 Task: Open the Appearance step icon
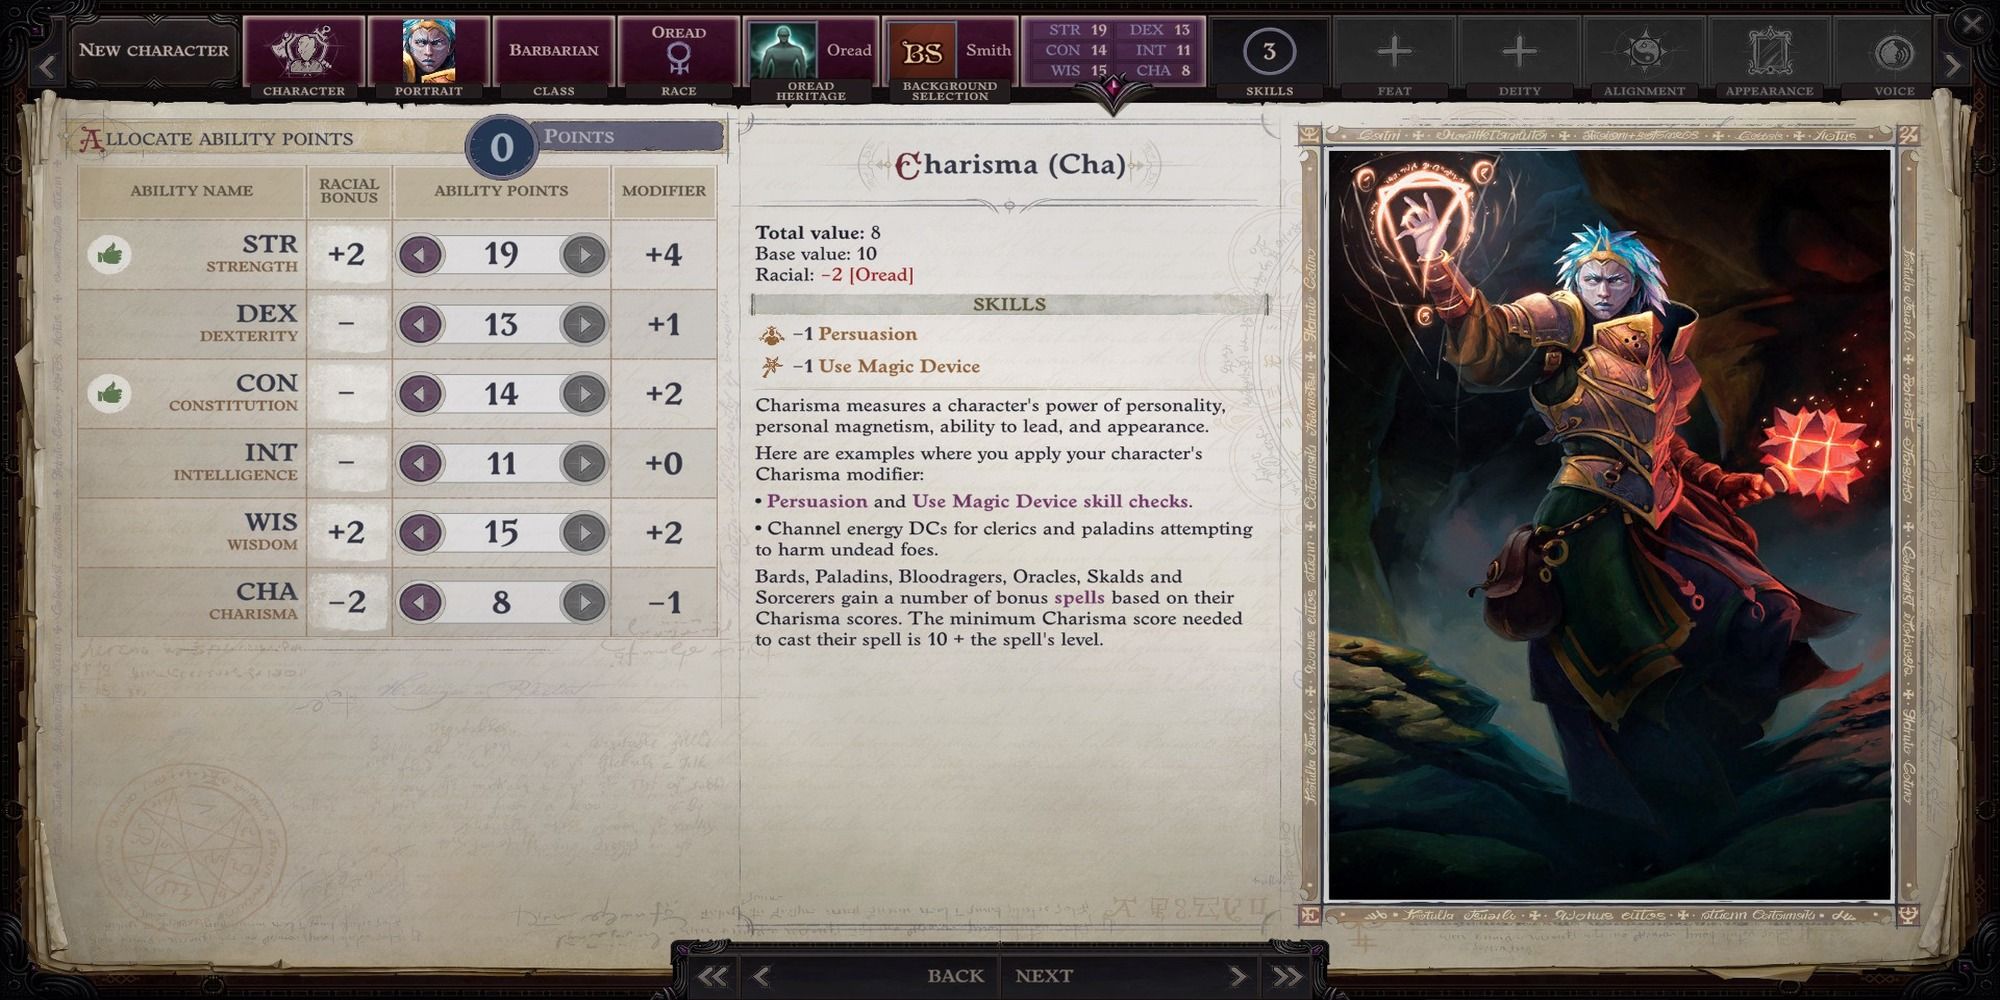tap(1769, 52)
